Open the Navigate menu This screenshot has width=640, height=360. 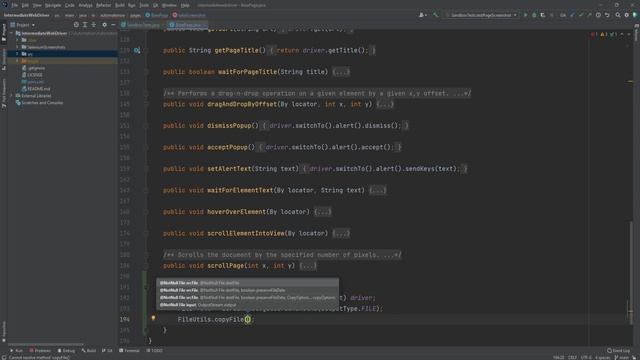point(53,5)
